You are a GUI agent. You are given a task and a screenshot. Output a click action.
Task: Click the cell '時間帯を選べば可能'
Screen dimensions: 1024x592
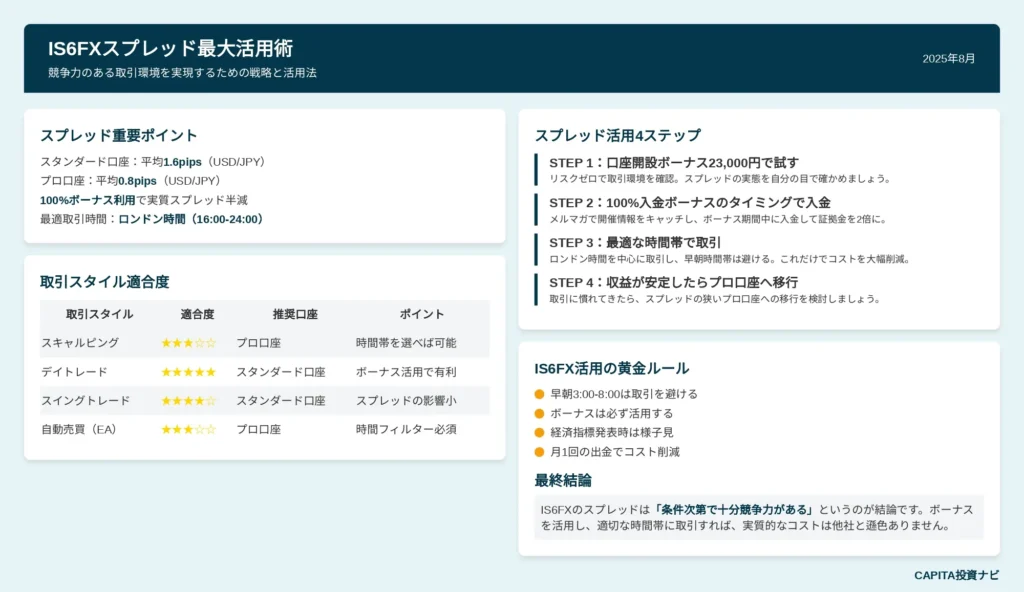pos(406,342)
